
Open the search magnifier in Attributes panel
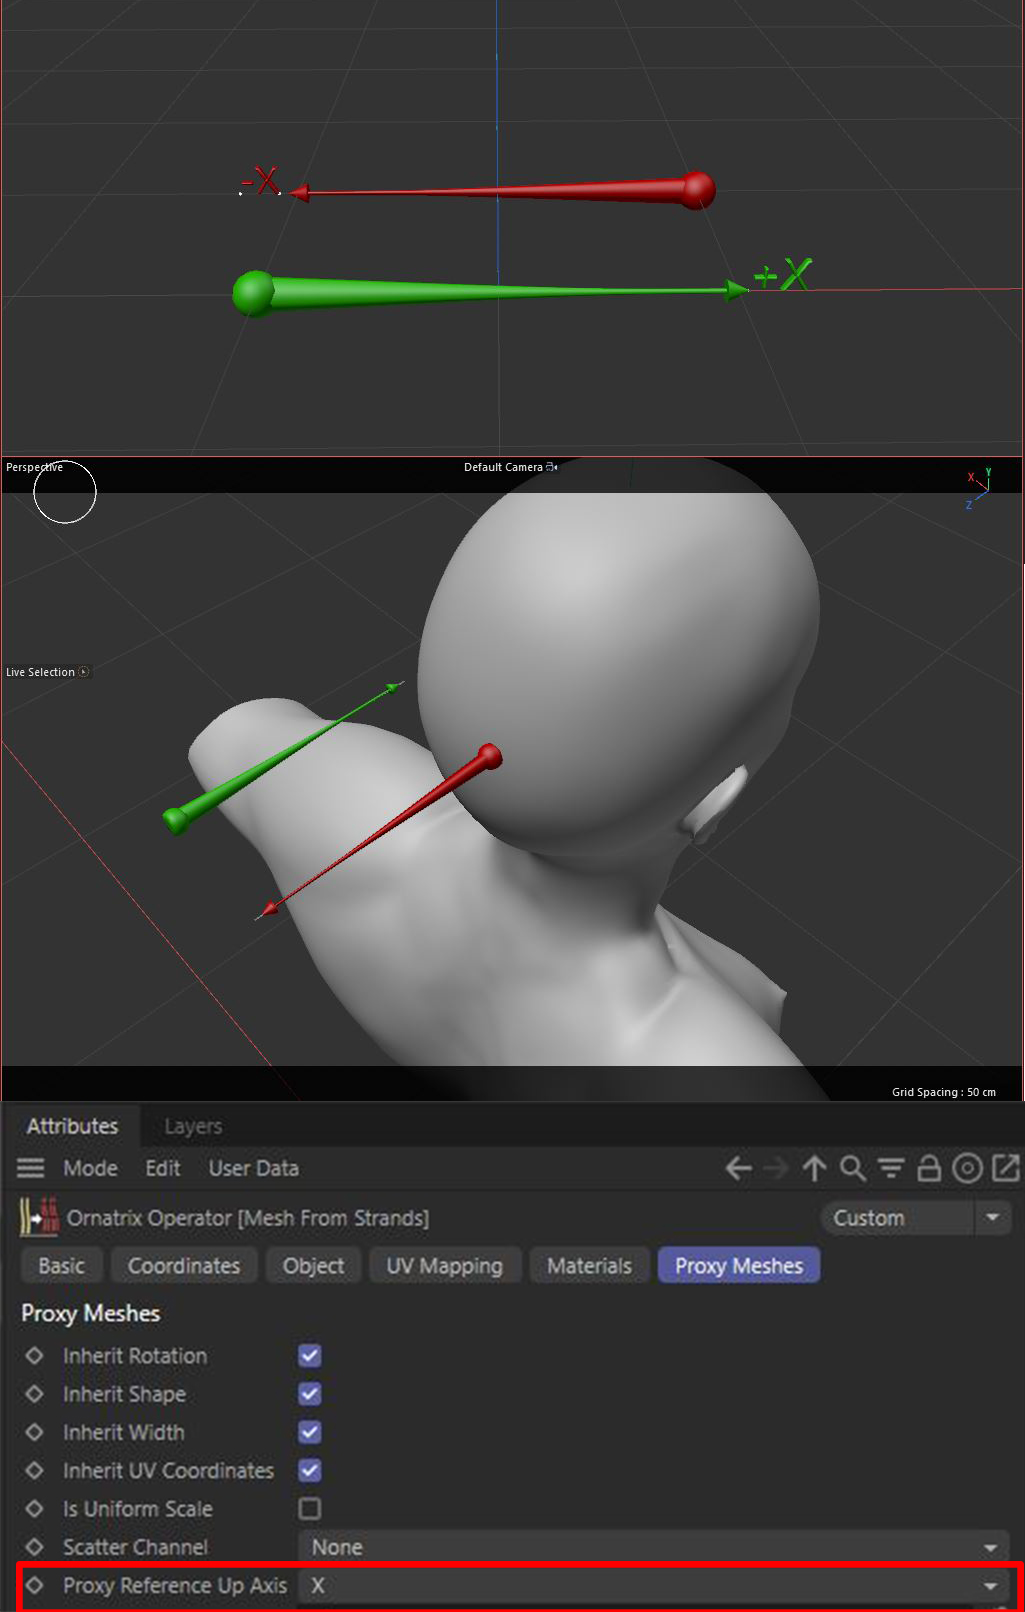tap(852, 1168)
